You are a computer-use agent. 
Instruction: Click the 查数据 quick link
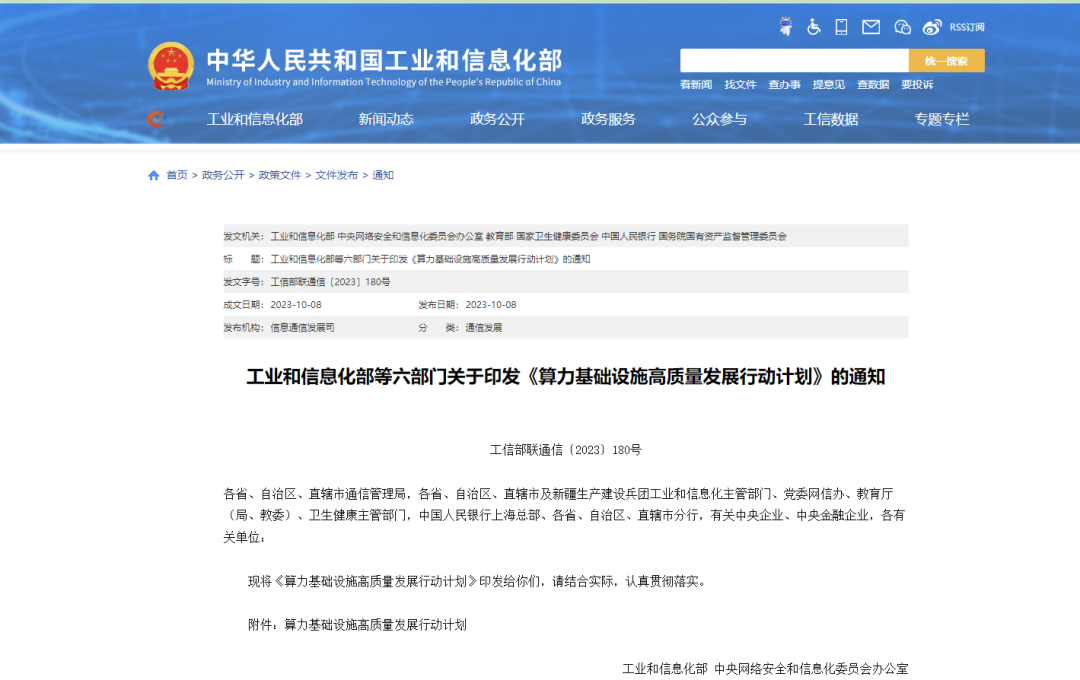click(x=873, y=84)
